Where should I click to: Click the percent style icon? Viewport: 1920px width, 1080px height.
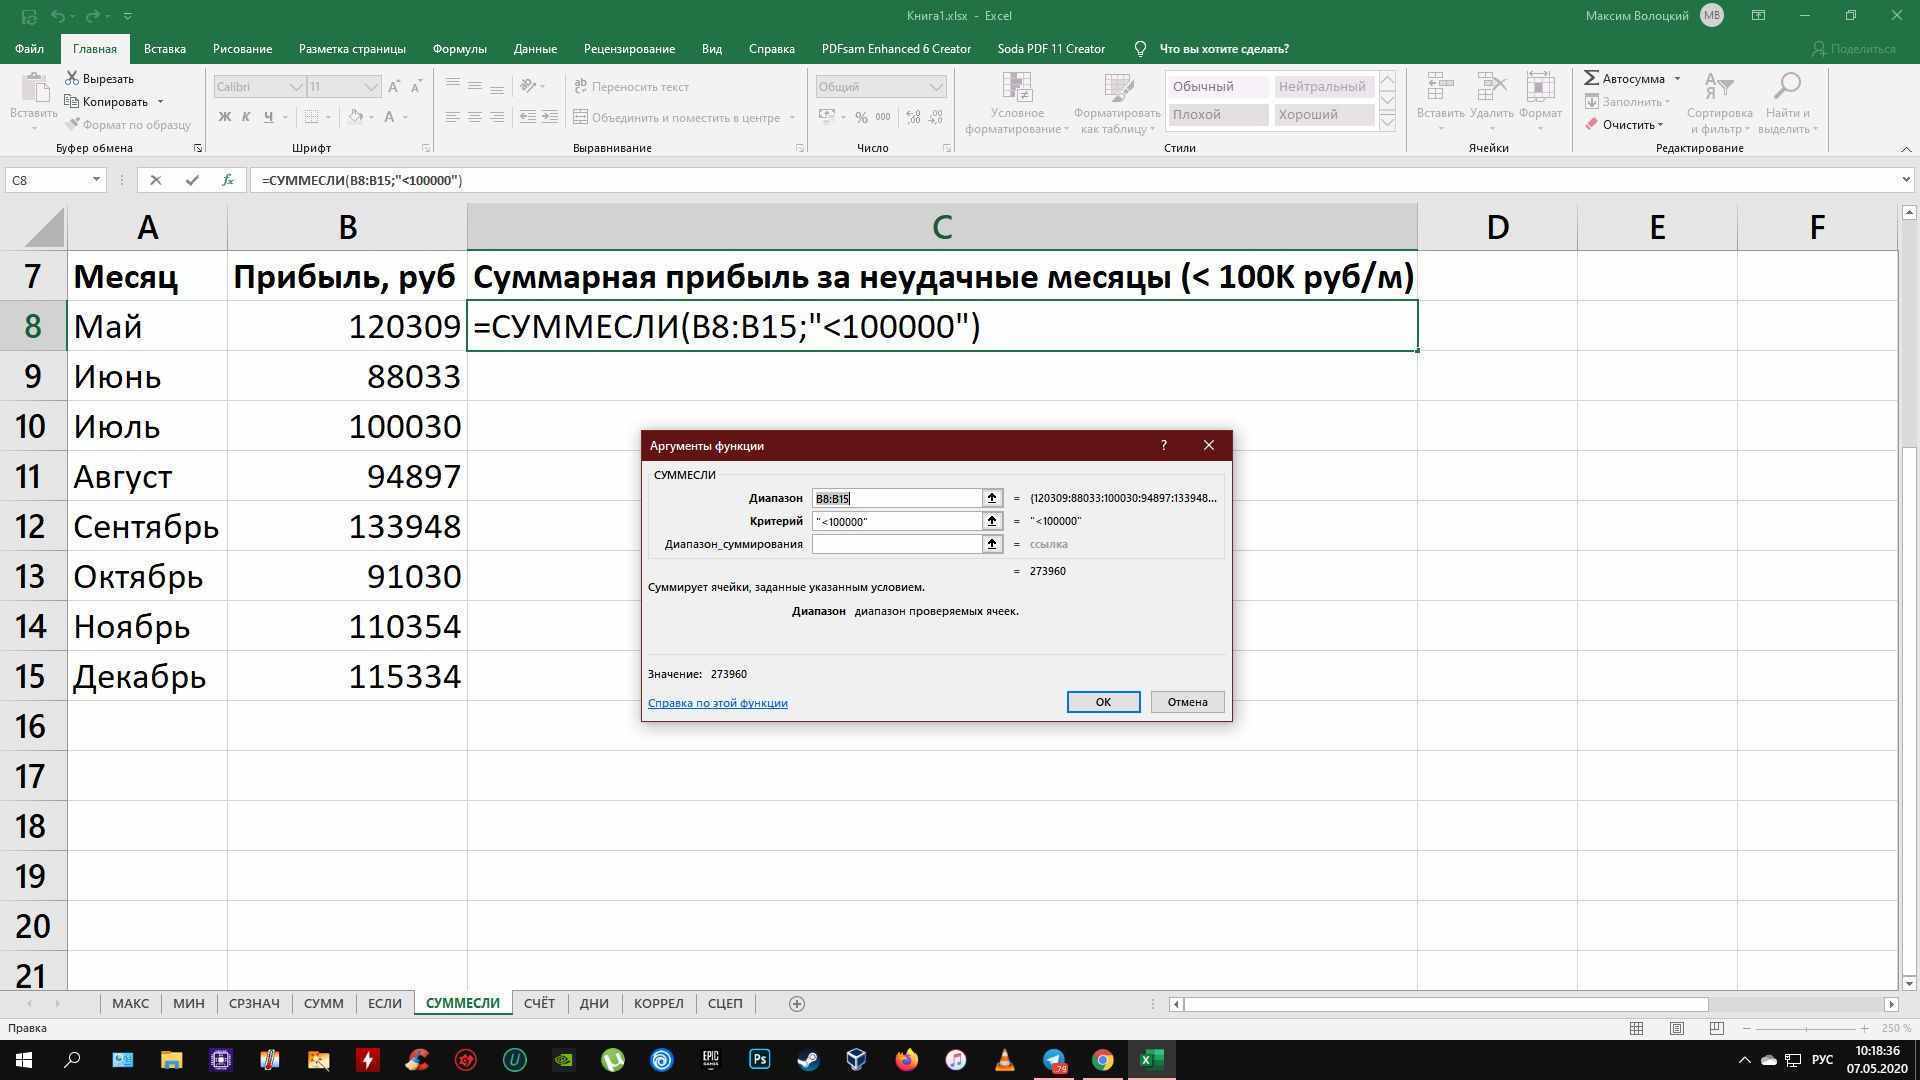862,117
